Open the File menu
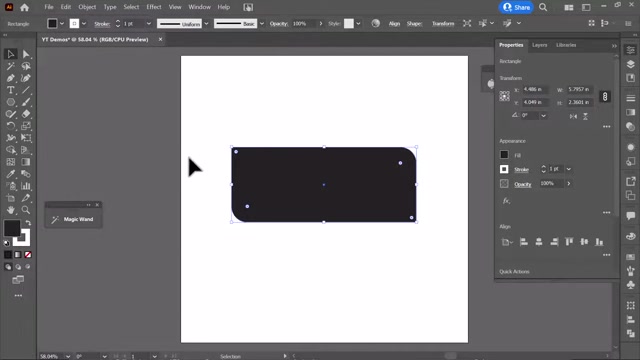This screenshot has height=360, width=640. (49, 7)
